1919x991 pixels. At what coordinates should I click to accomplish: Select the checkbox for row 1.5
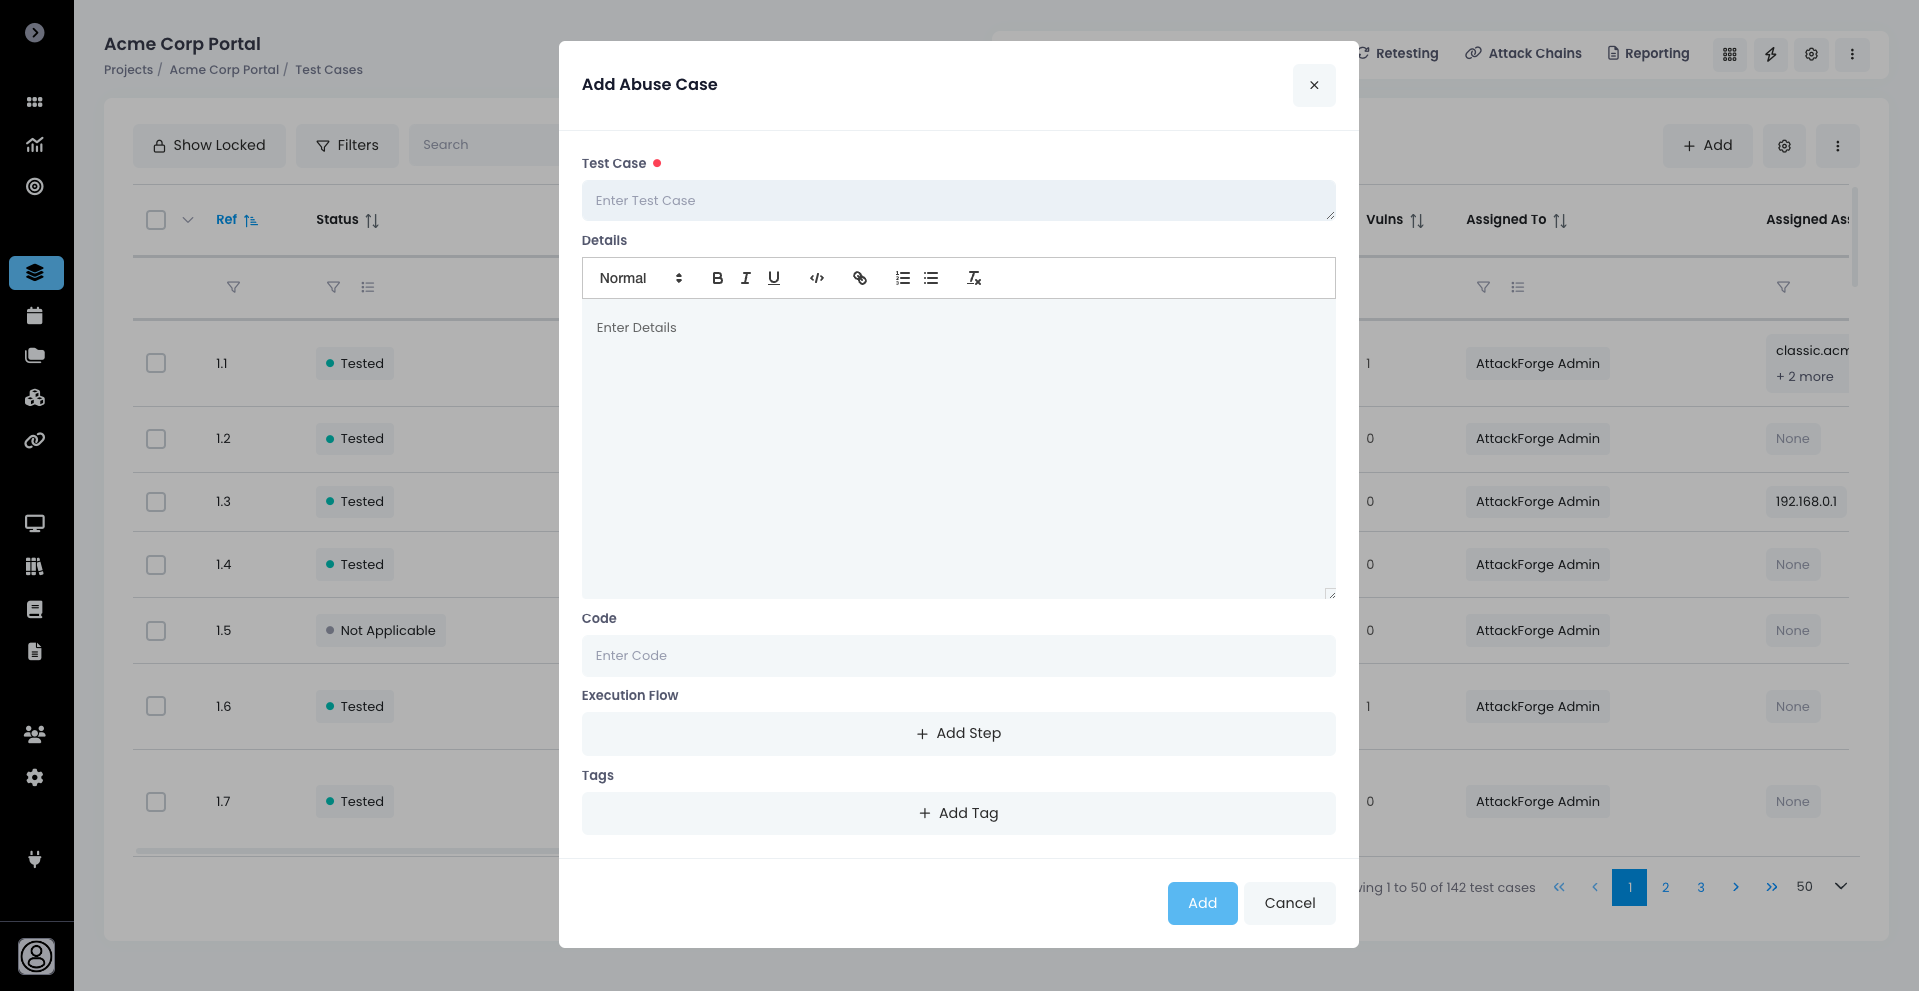pos(156,631)
